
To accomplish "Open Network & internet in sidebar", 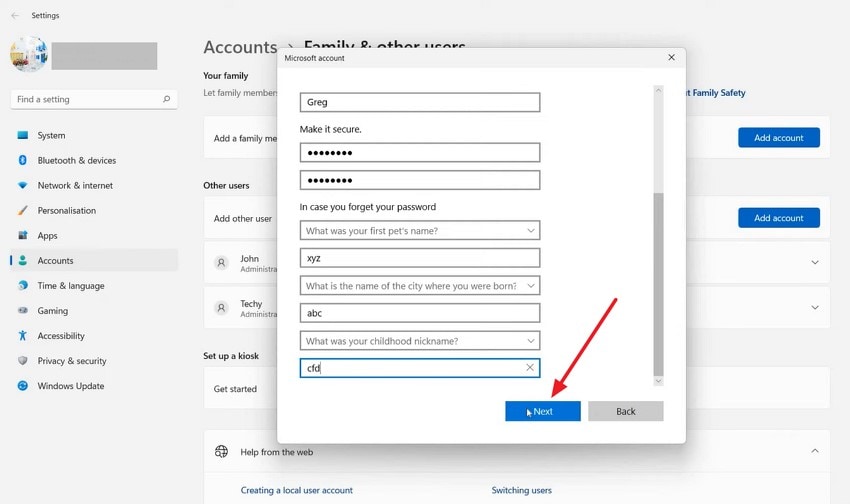I will point(94,185).
